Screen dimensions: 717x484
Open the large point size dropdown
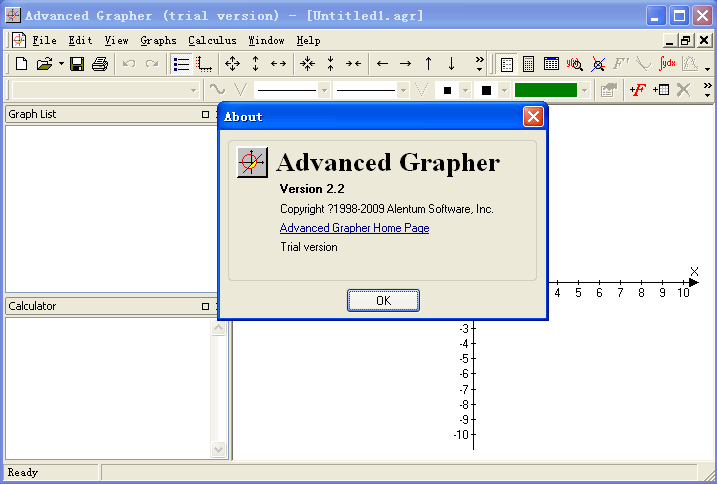tap(504, 90)
